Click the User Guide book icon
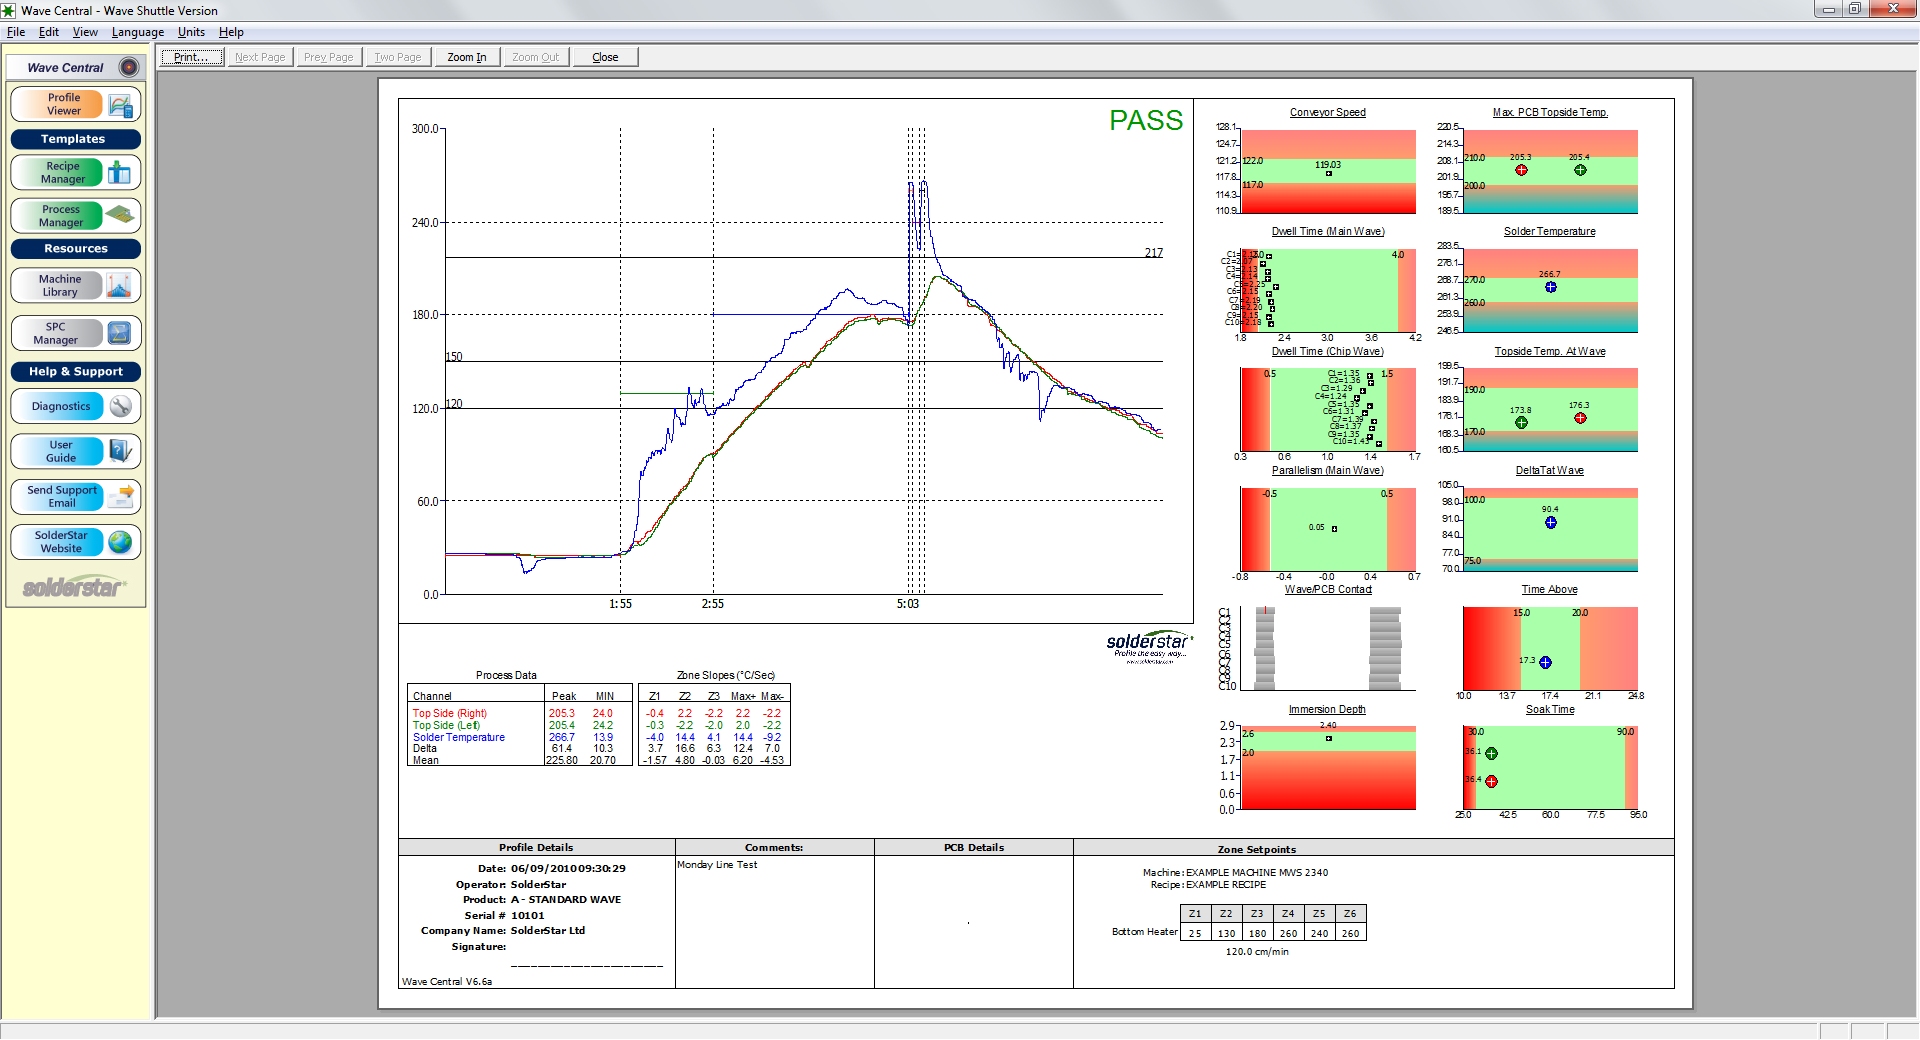The width and height of the screenshot is (1920, 1040). pos(120,451)
